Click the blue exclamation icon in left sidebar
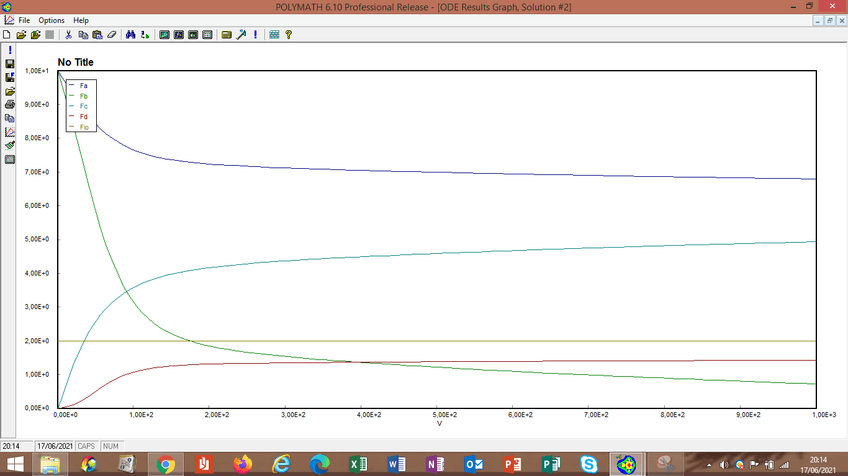The image size is (848, 476). (10, 49)
